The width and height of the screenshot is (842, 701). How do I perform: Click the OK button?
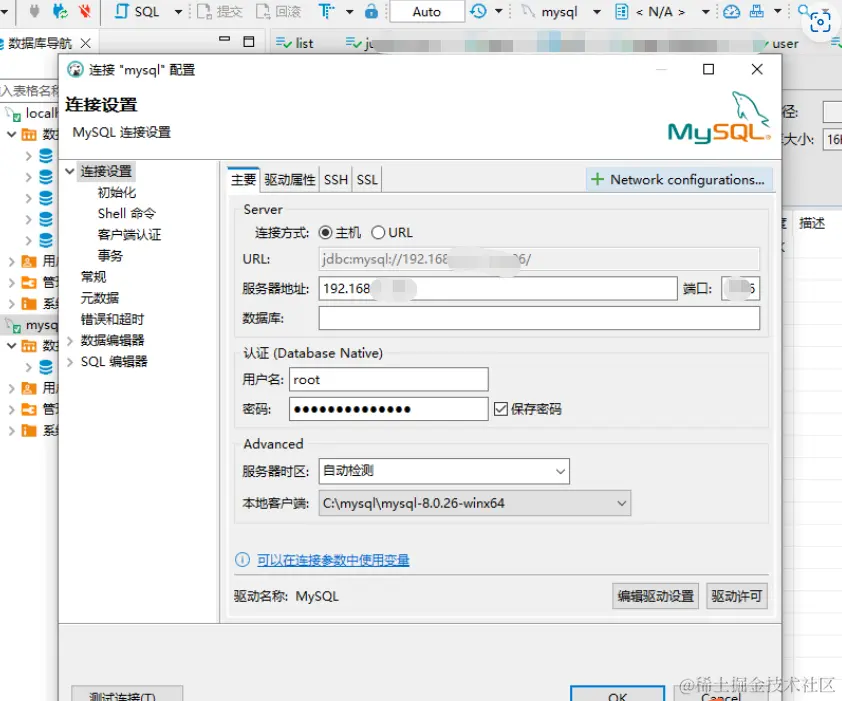(618, 694)
